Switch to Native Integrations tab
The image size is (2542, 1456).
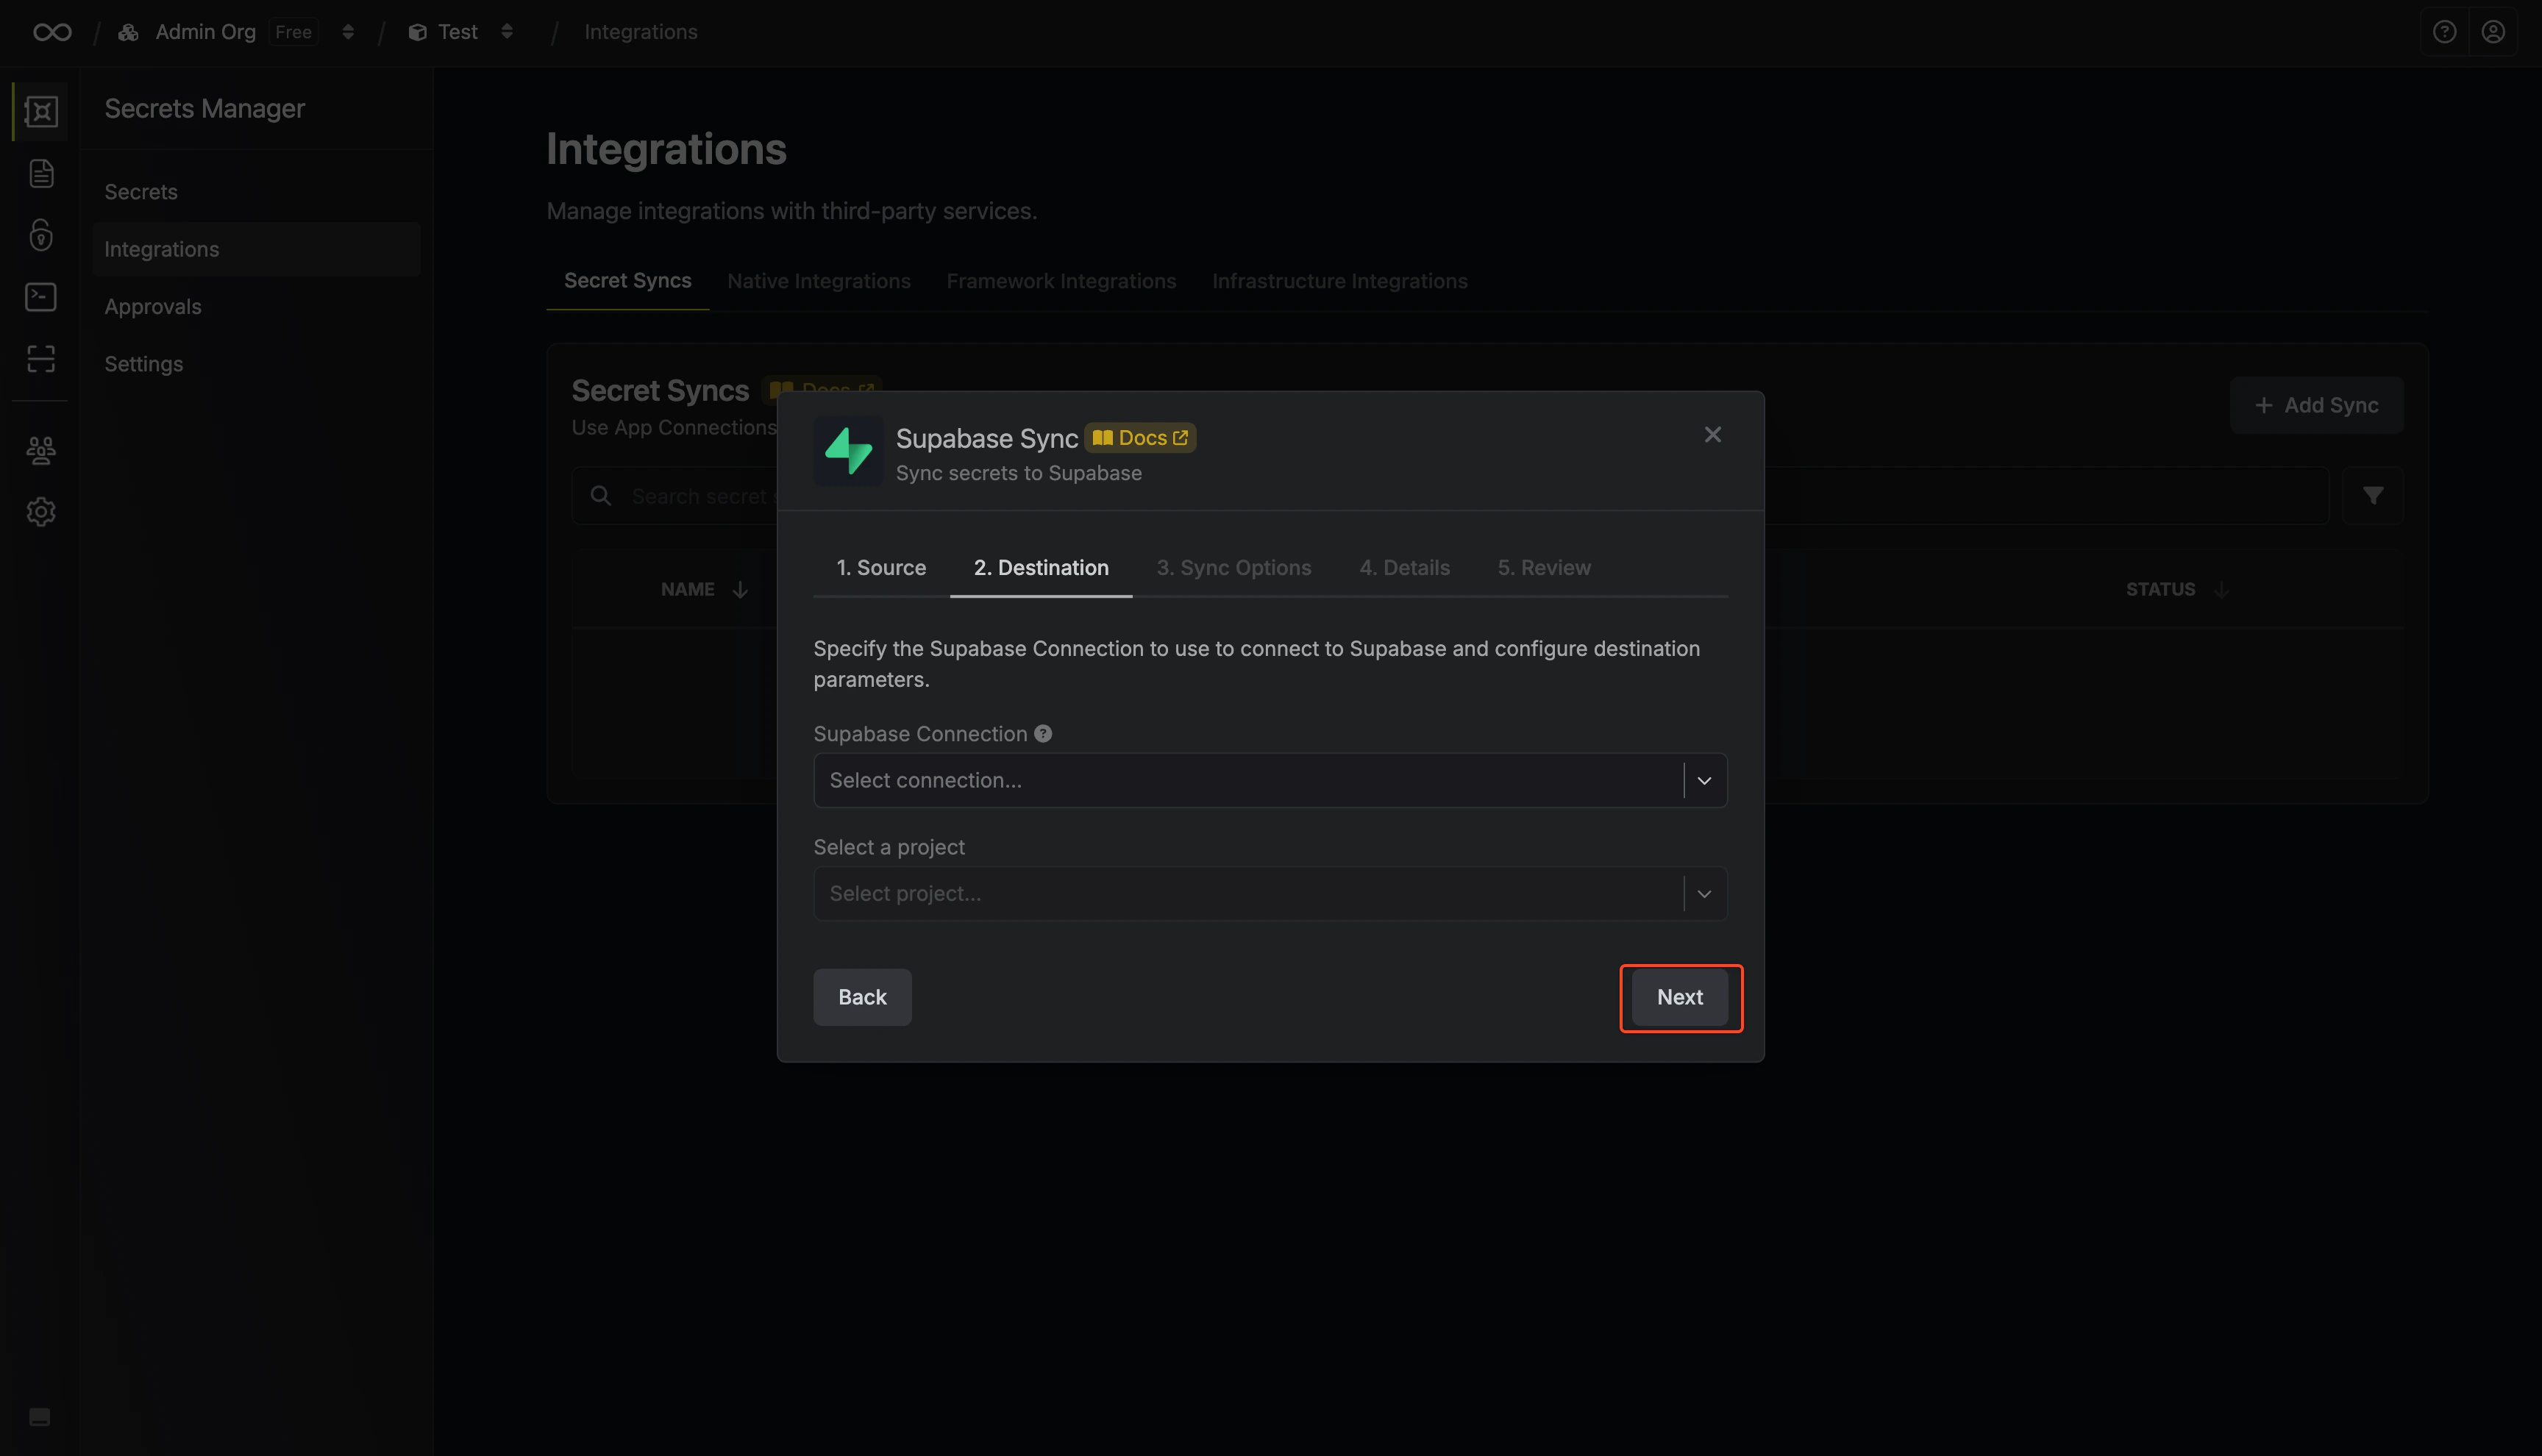coord(818,281)
